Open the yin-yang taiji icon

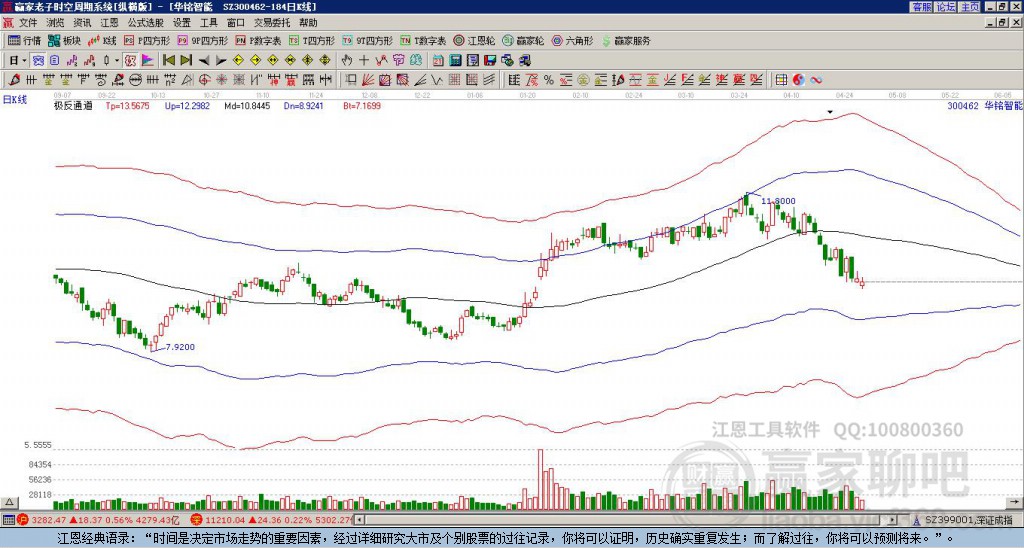point(798,80)
